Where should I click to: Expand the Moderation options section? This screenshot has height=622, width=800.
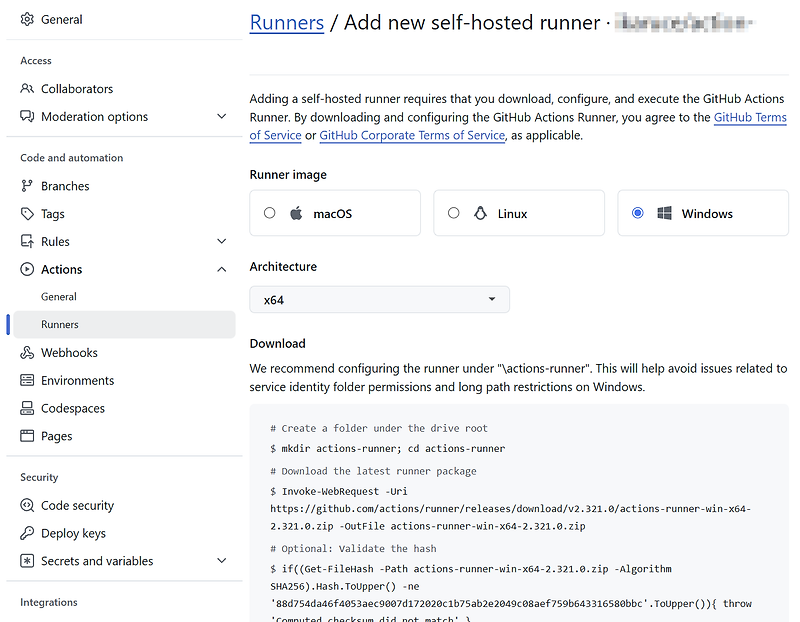pyautogui.click(x=221, y=117)
